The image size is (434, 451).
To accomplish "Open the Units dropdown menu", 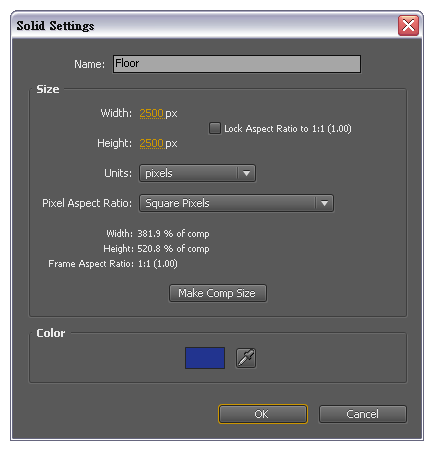I will 197,173.
